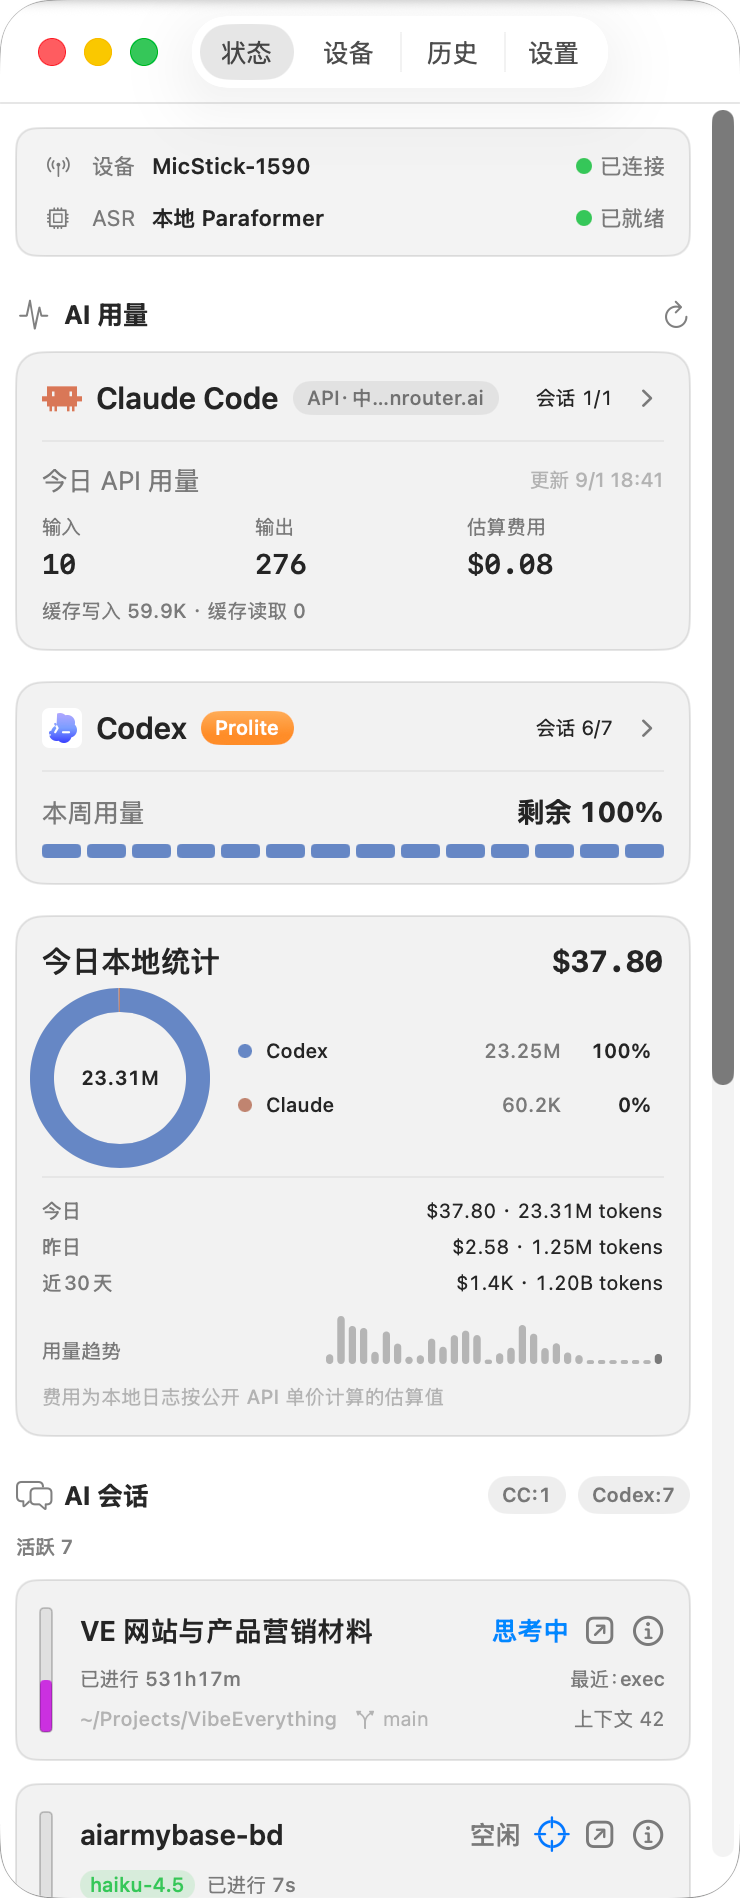This screenshot has height=1898, width=740.
Task: Click the Codex weekly usage progress bar
Action: coord(353,851)
